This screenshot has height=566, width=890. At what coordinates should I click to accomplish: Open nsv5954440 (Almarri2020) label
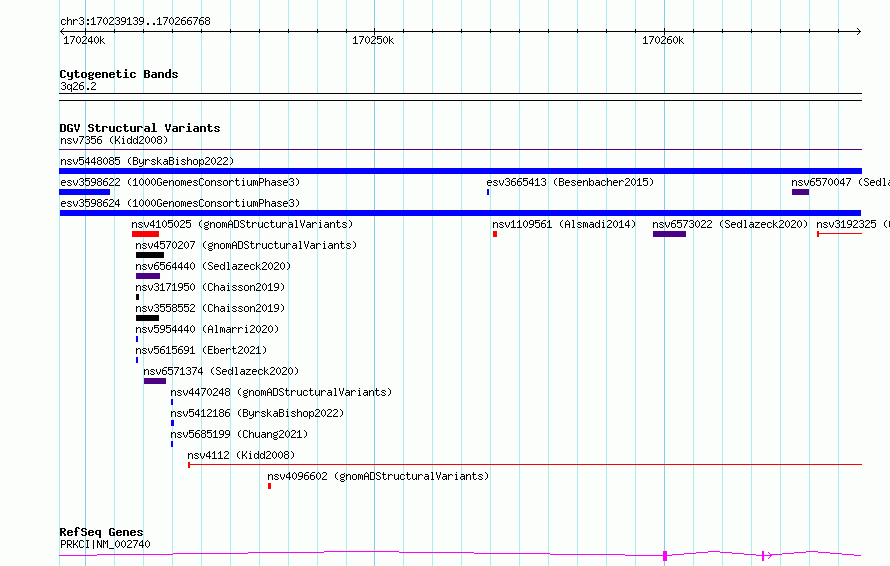click(207, 329)
